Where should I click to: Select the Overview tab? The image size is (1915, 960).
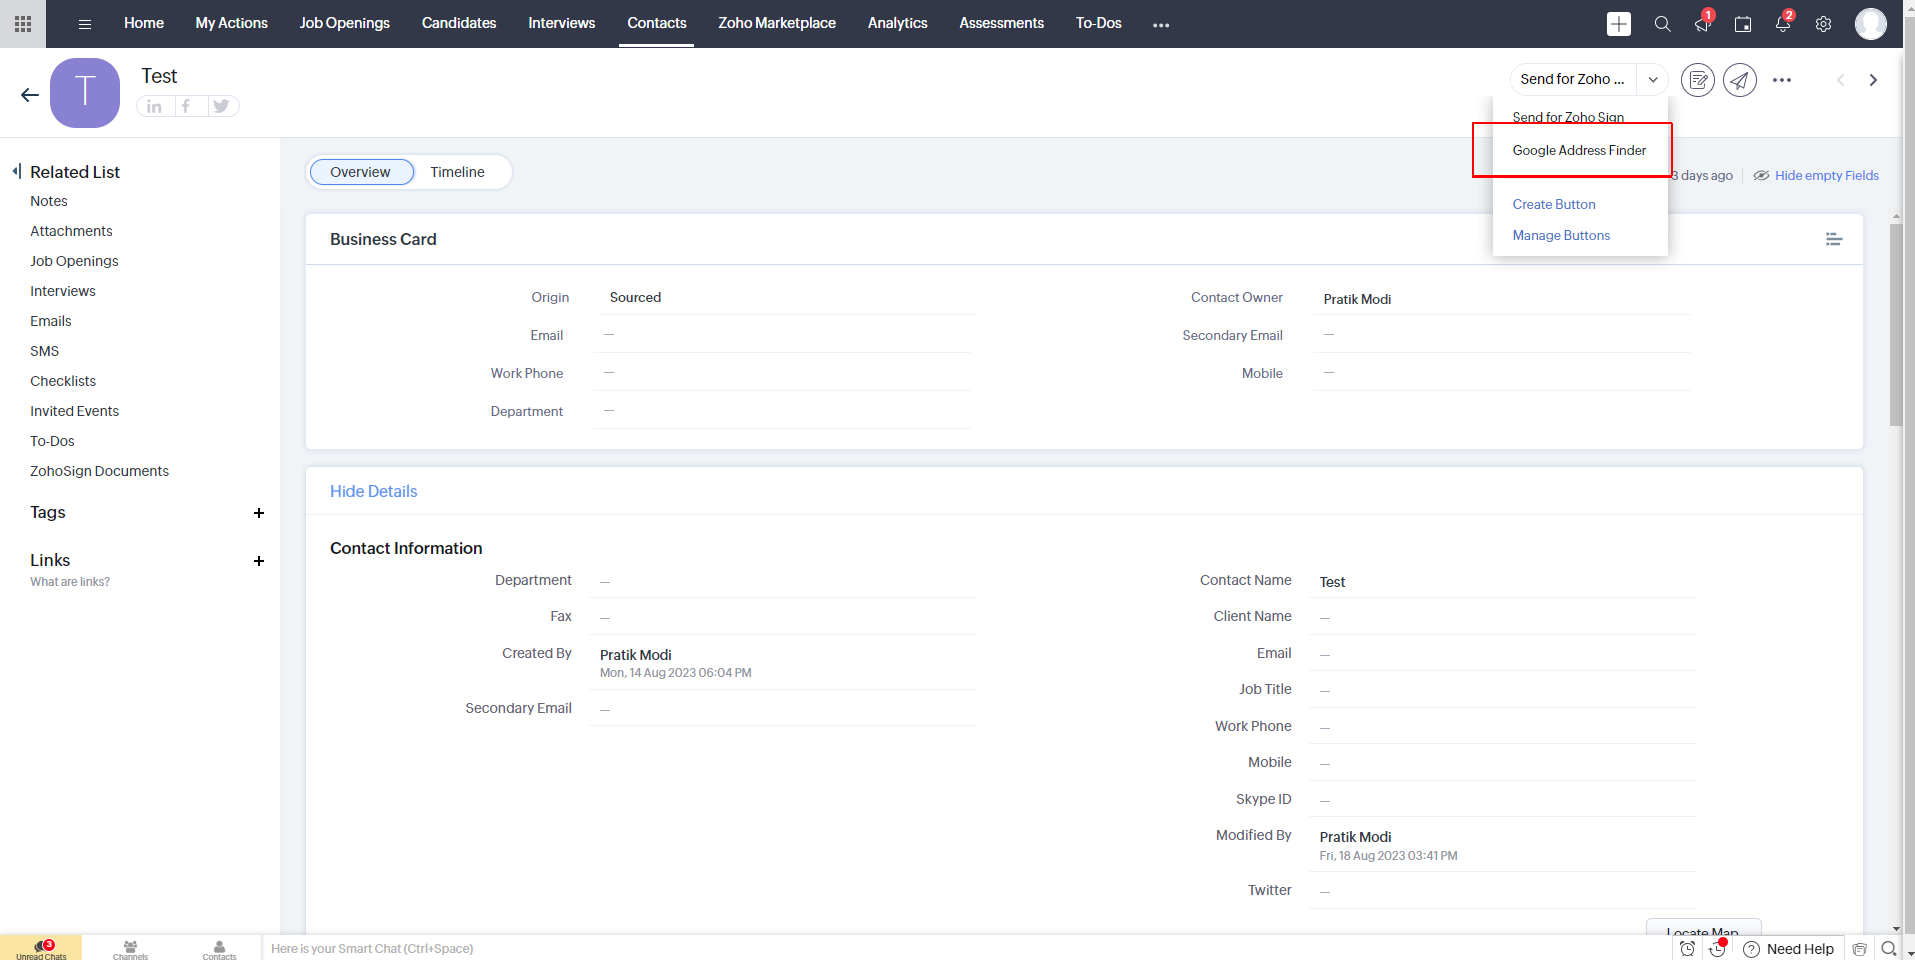click(x=361, y=172)
